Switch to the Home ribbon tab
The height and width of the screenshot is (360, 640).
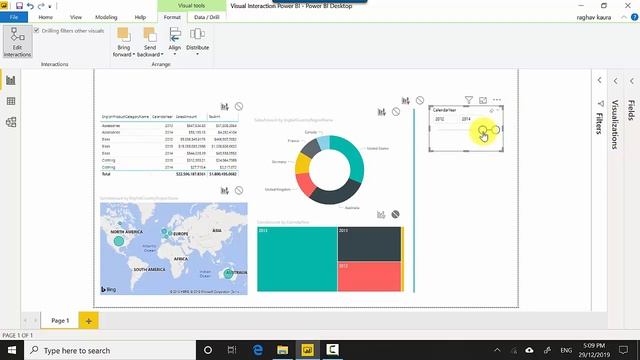pos(45,17)
